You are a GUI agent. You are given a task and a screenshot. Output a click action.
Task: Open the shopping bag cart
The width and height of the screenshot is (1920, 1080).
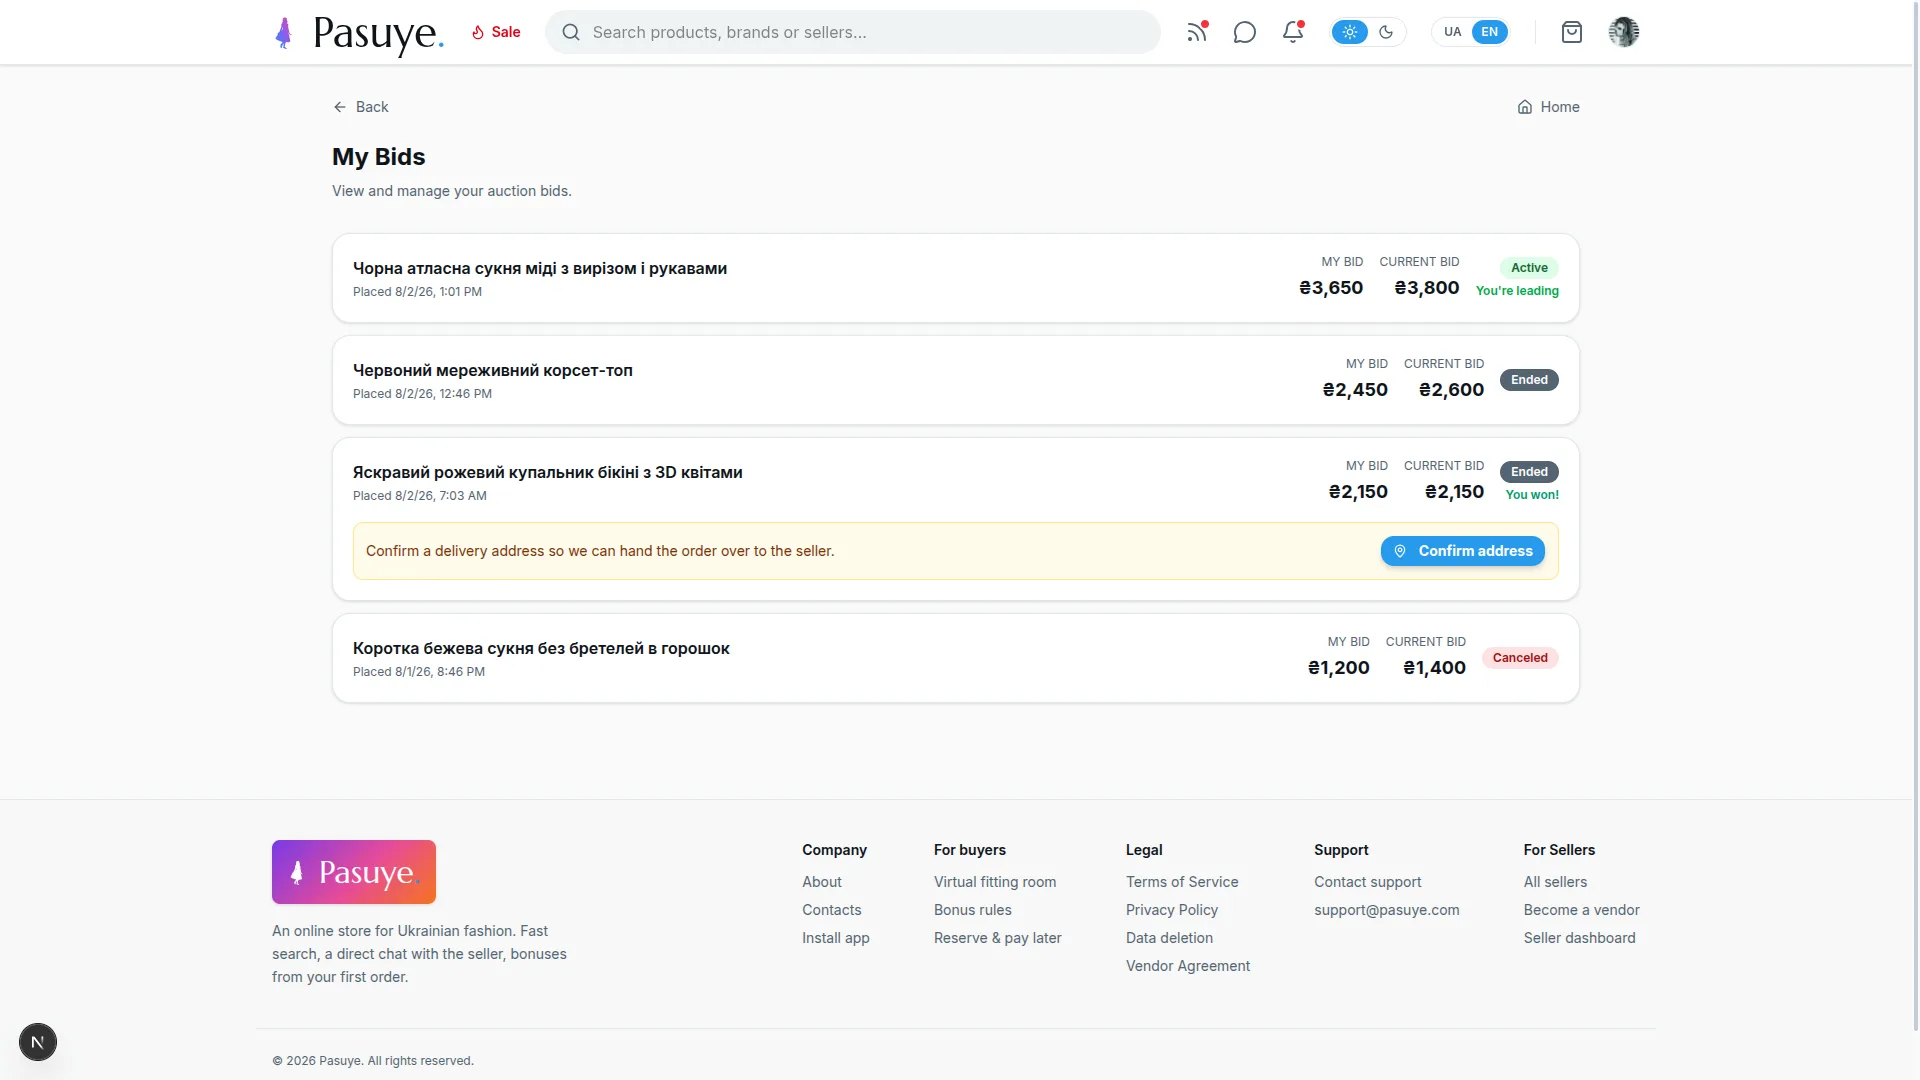1572,32
